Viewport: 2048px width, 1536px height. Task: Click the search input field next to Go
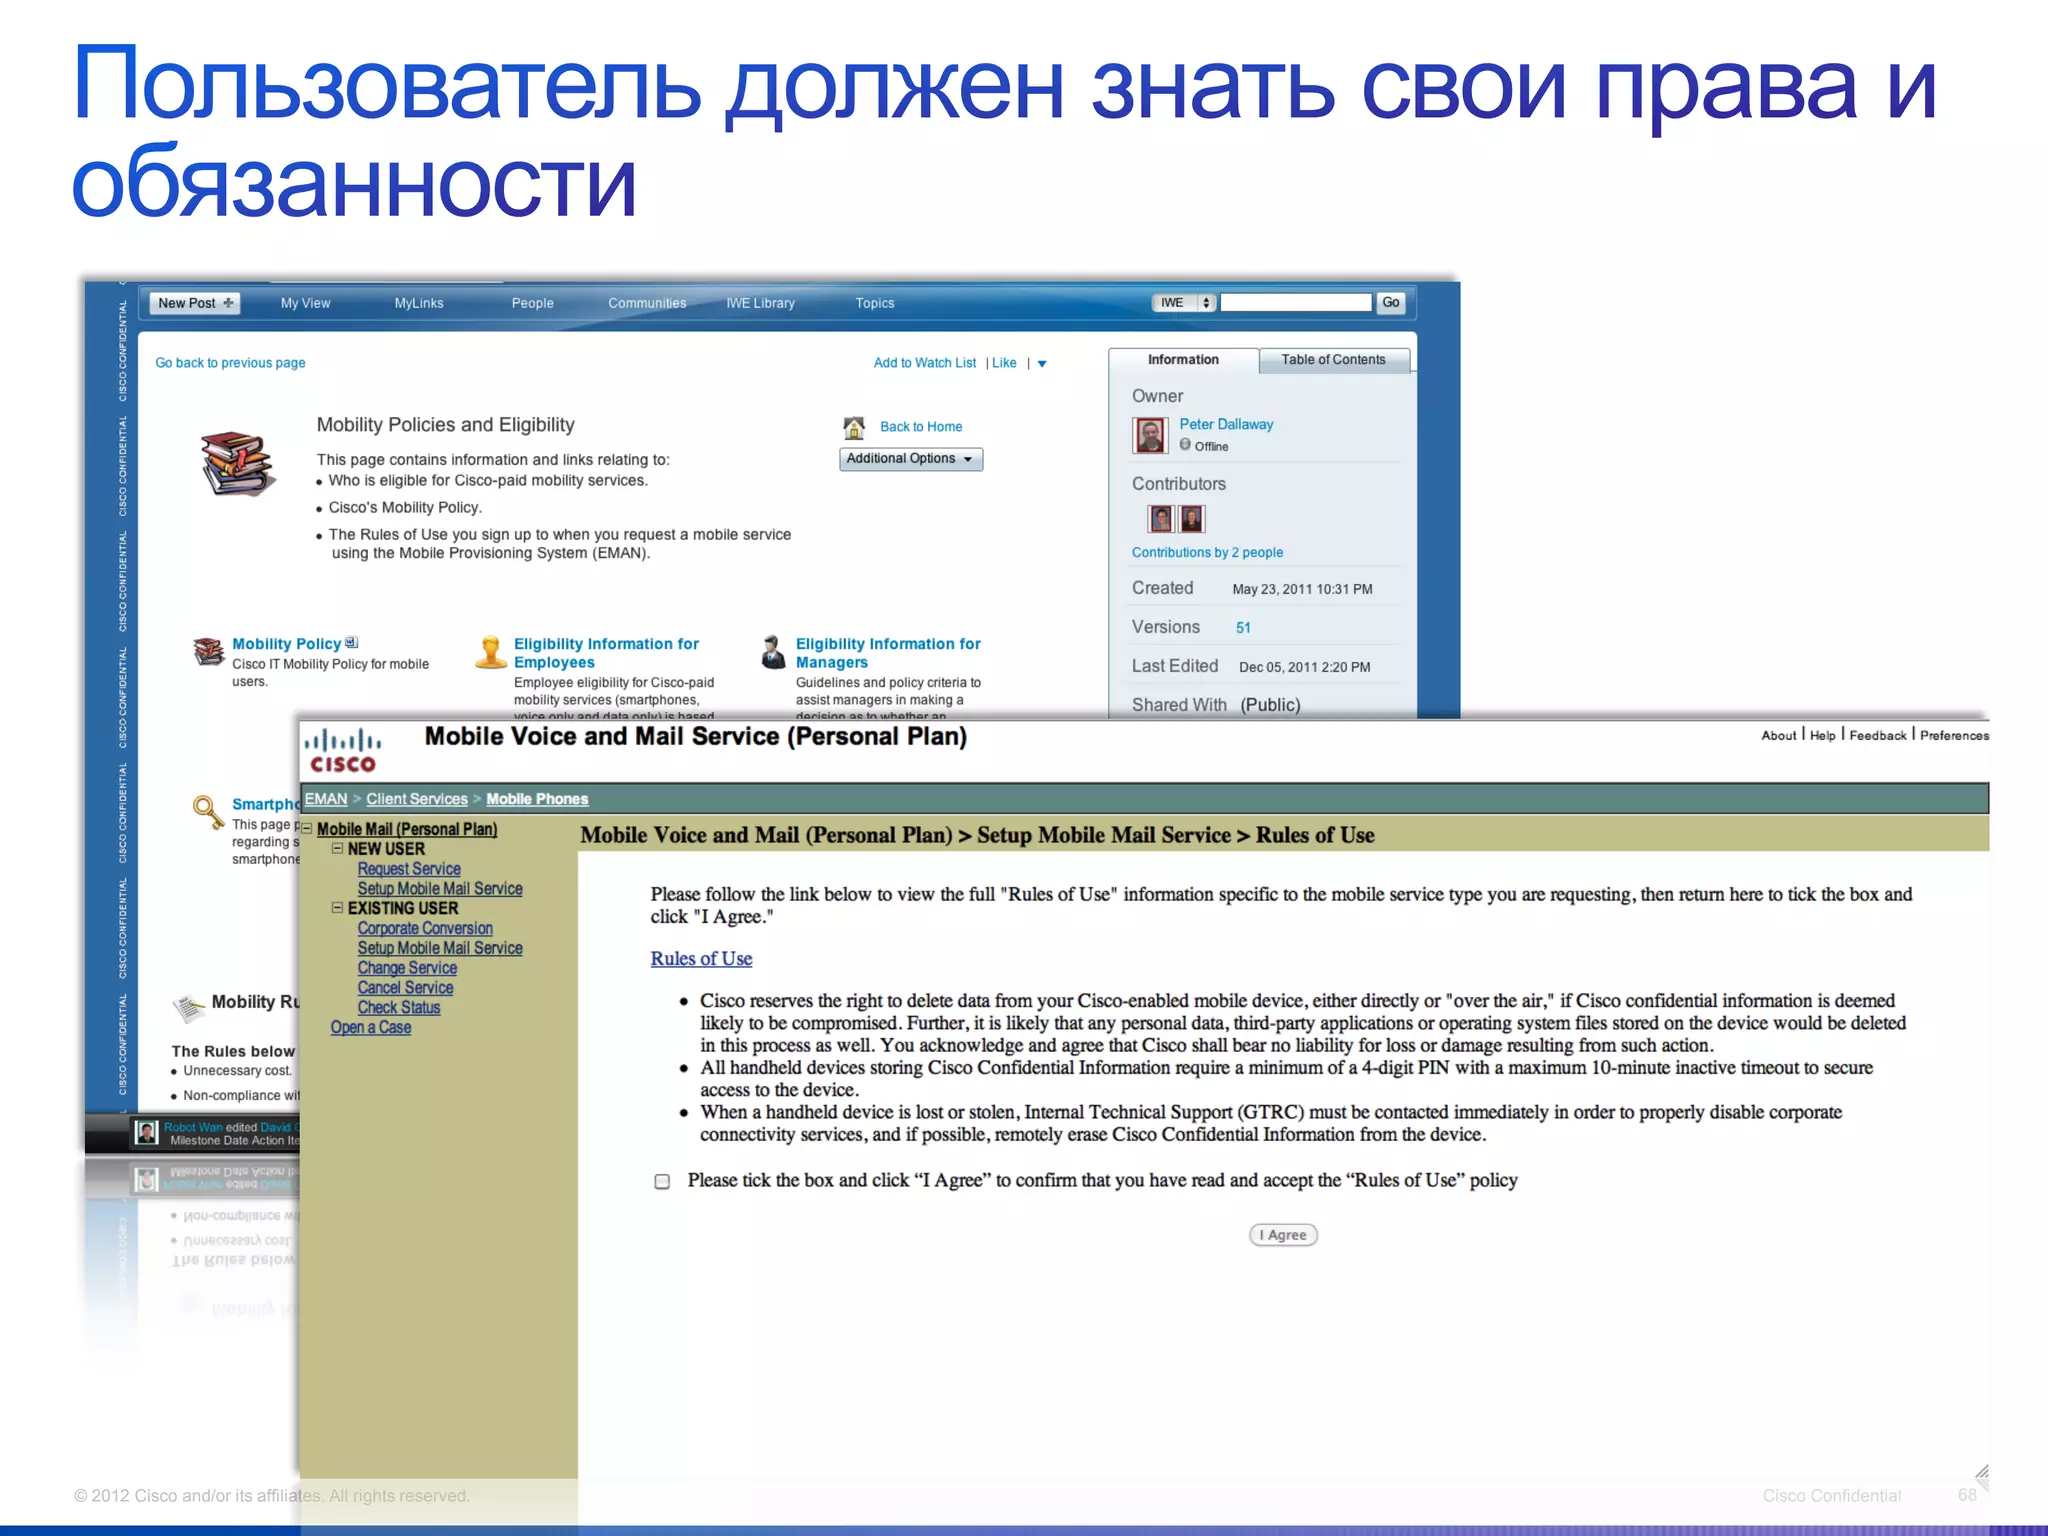[1296, 303]
